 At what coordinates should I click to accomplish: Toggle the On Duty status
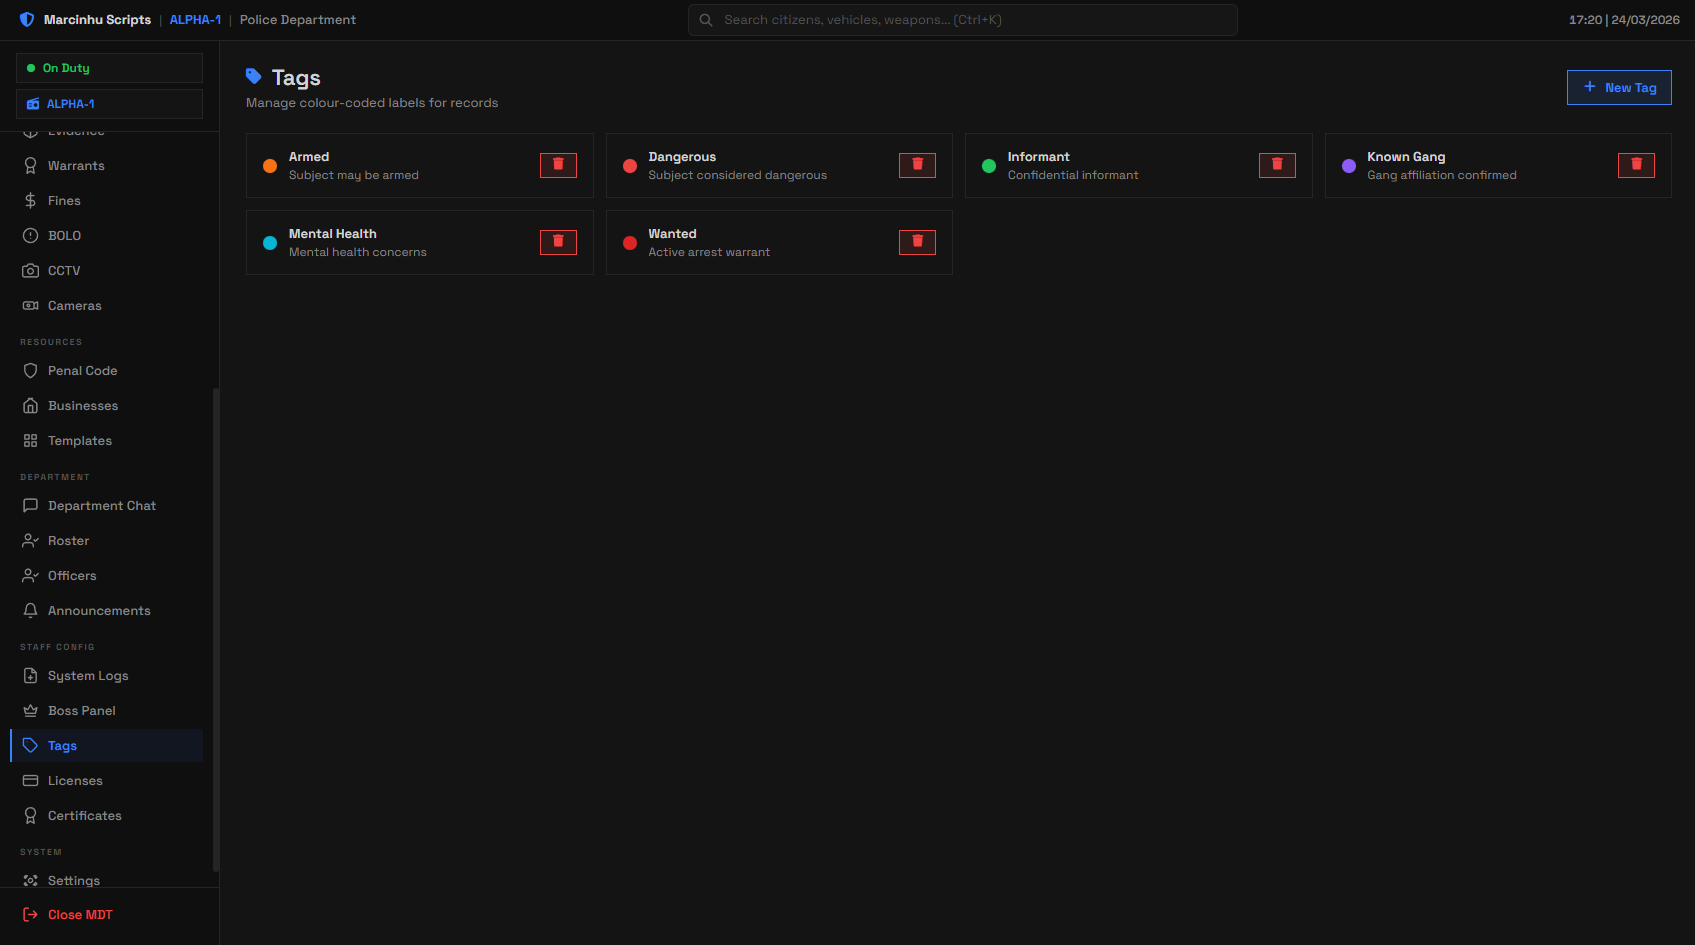(109, 68)
